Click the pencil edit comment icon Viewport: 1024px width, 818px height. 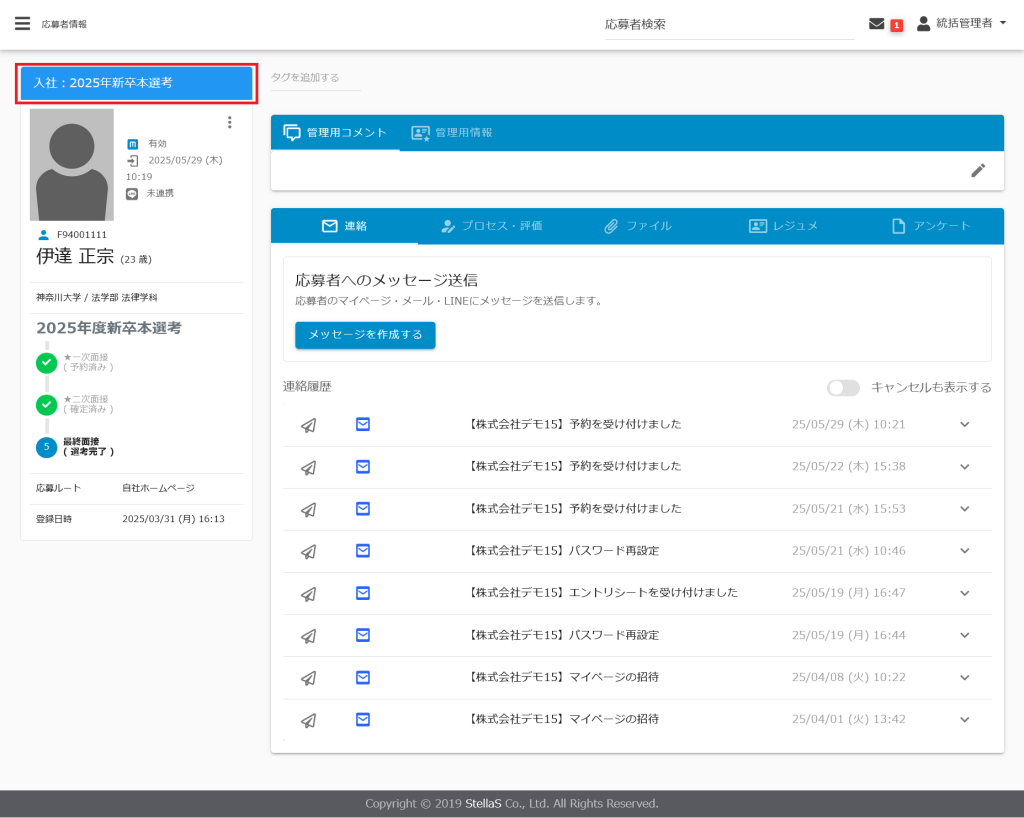click(978, 170)
